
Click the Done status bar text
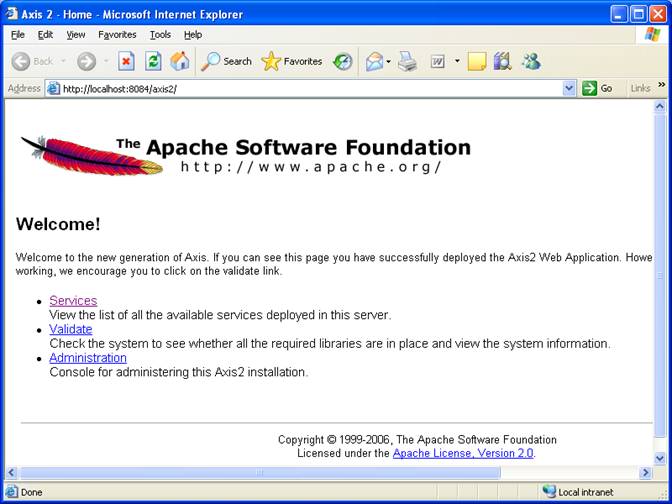coord(32,492)
